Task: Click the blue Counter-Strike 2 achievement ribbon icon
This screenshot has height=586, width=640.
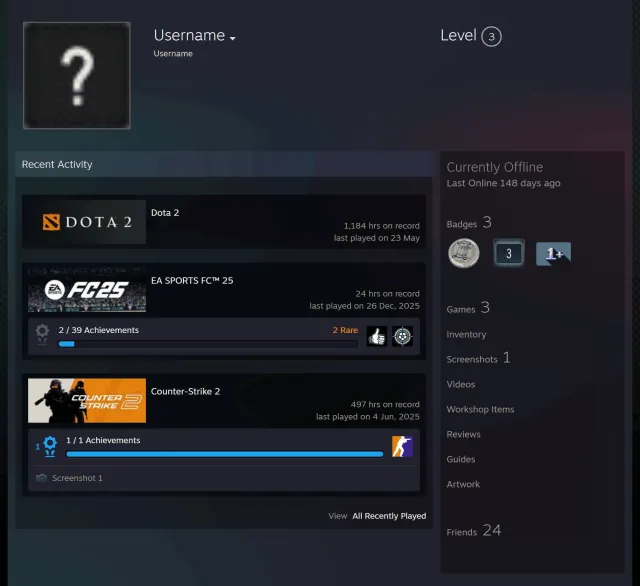Action: (x=50, y=446)
